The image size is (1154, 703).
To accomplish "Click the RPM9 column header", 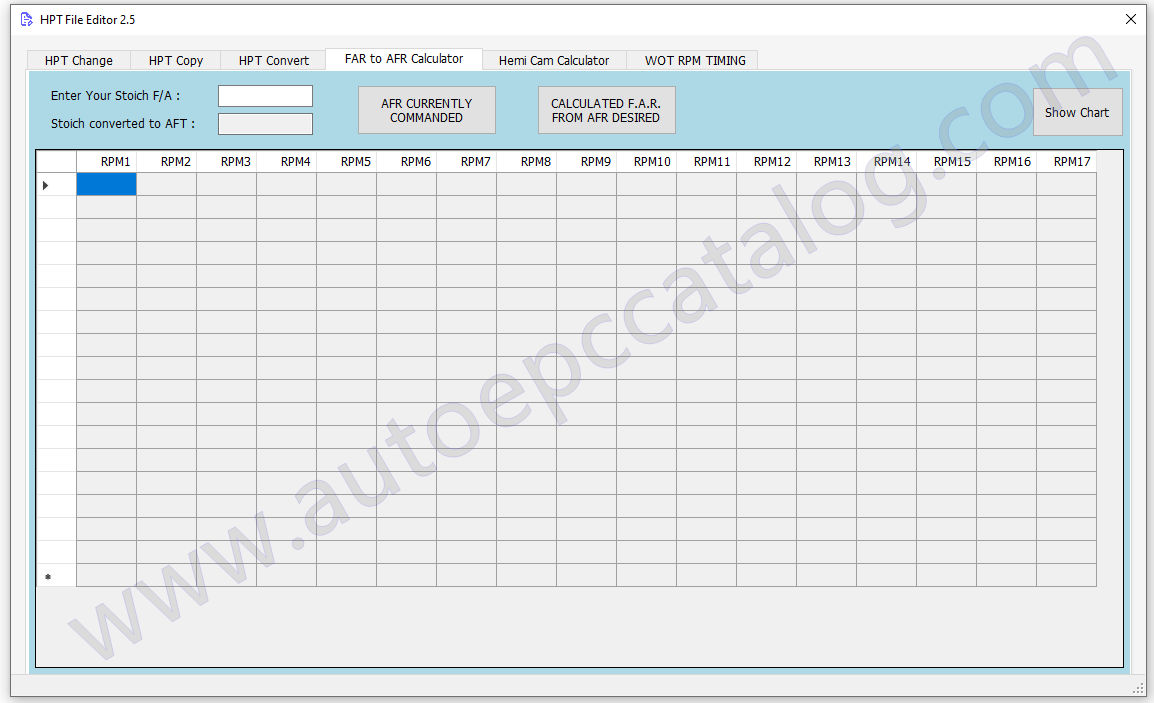I will point(587,162).
